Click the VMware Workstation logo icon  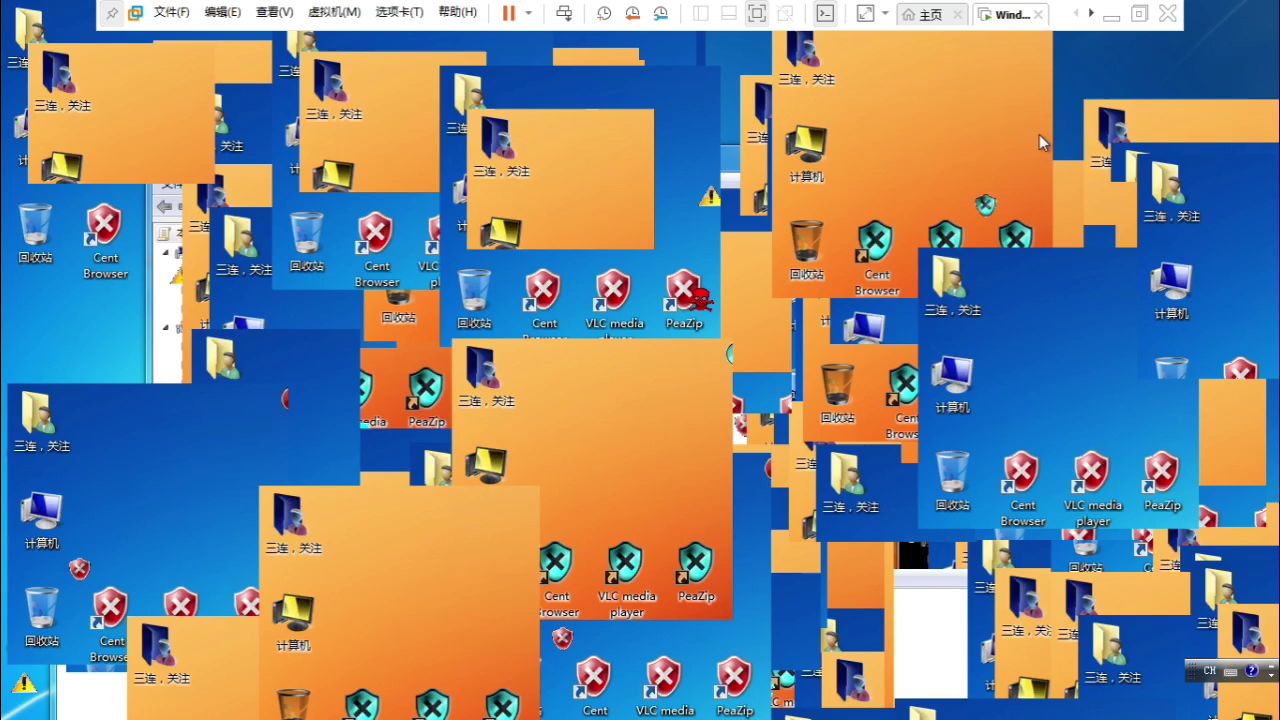(135, 13)
